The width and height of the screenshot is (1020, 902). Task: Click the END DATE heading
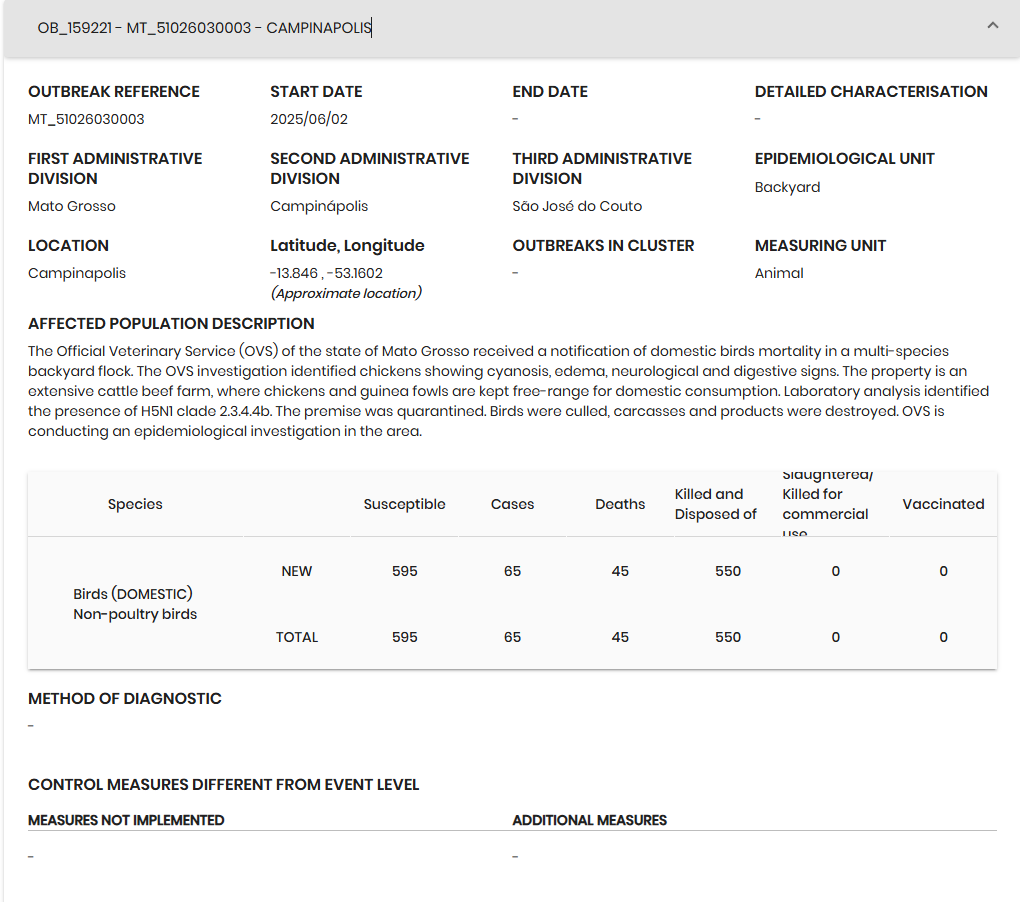[x=550, y=92]
